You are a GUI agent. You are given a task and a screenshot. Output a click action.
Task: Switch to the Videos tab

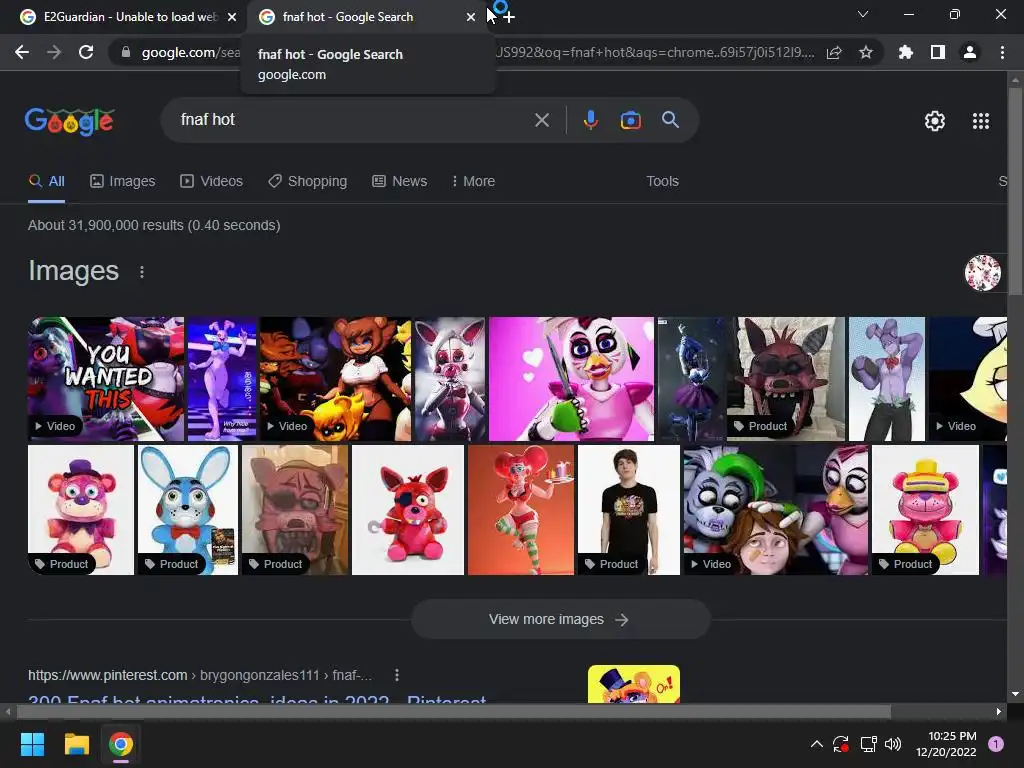pyautogui.click(x=212, y=182)
